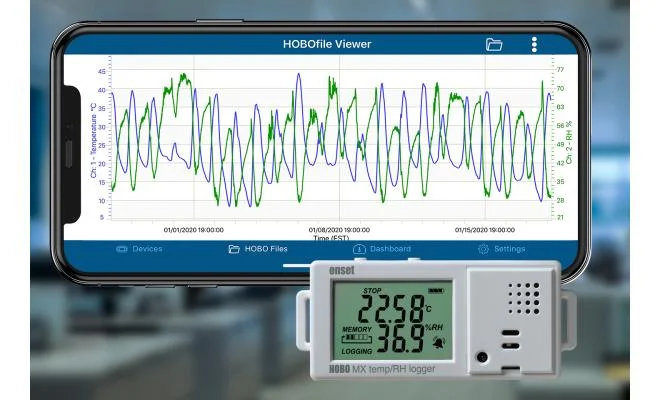Screen dimensions: 660x400
Task: Switch to the Dashboard tab
Action: coord(382,249)
